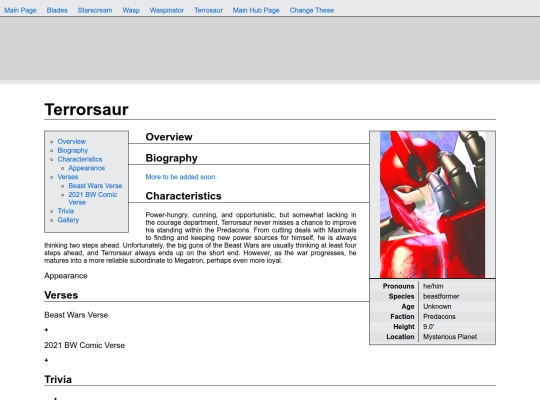This screenshot has height=405, width=540.
Task: Click the Beast Wars Verse subheading in article
Action: [76, 315]
